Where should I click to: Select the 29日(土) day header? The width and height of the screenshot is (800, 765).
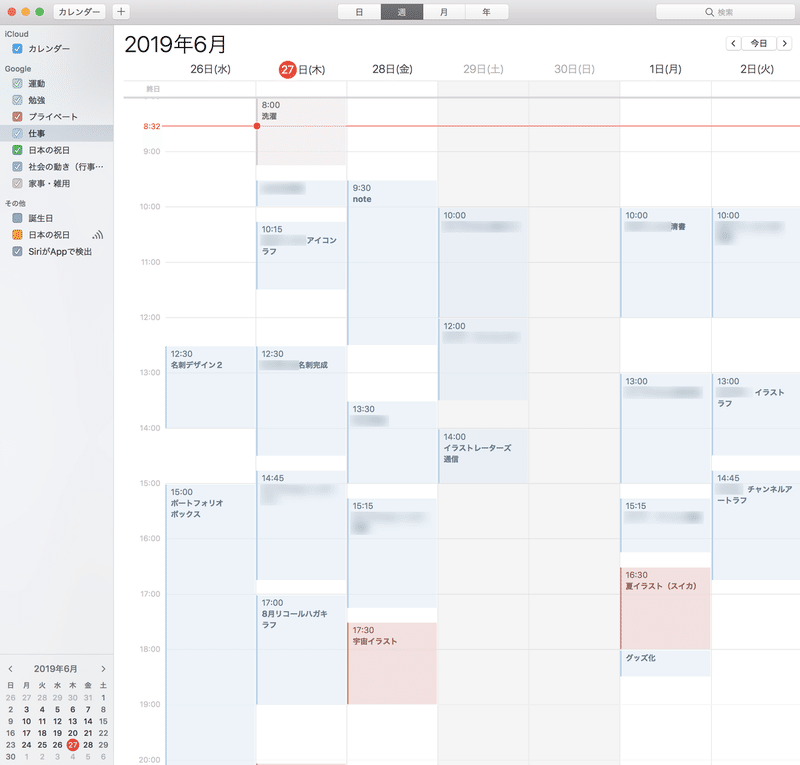click(x=483, y=69)
